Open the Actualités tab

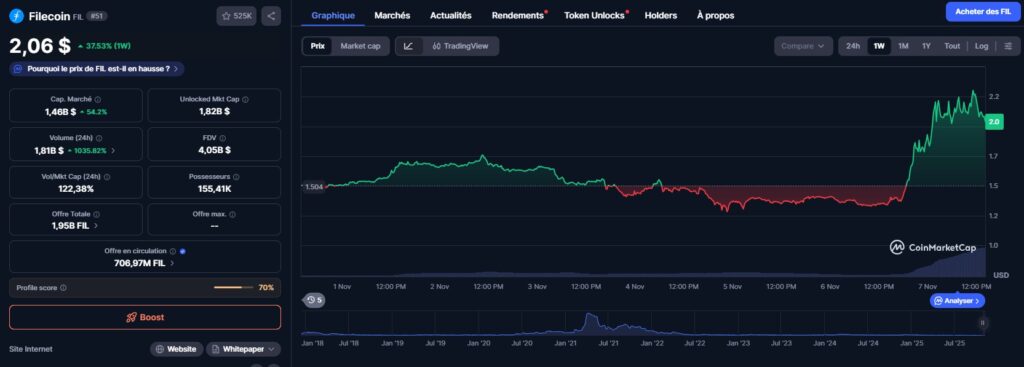451,15
